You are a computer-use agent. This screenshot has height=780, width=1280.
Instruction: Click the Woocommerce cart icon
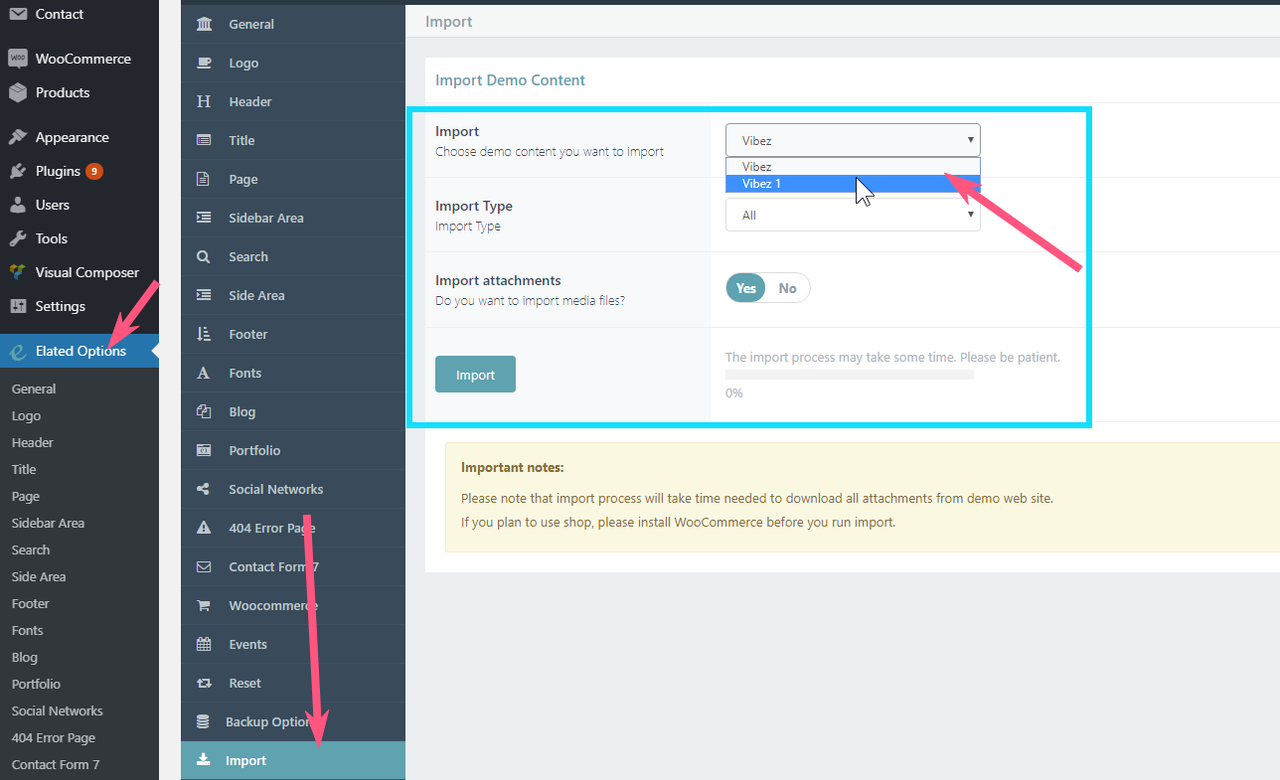(x=204, y=606)
